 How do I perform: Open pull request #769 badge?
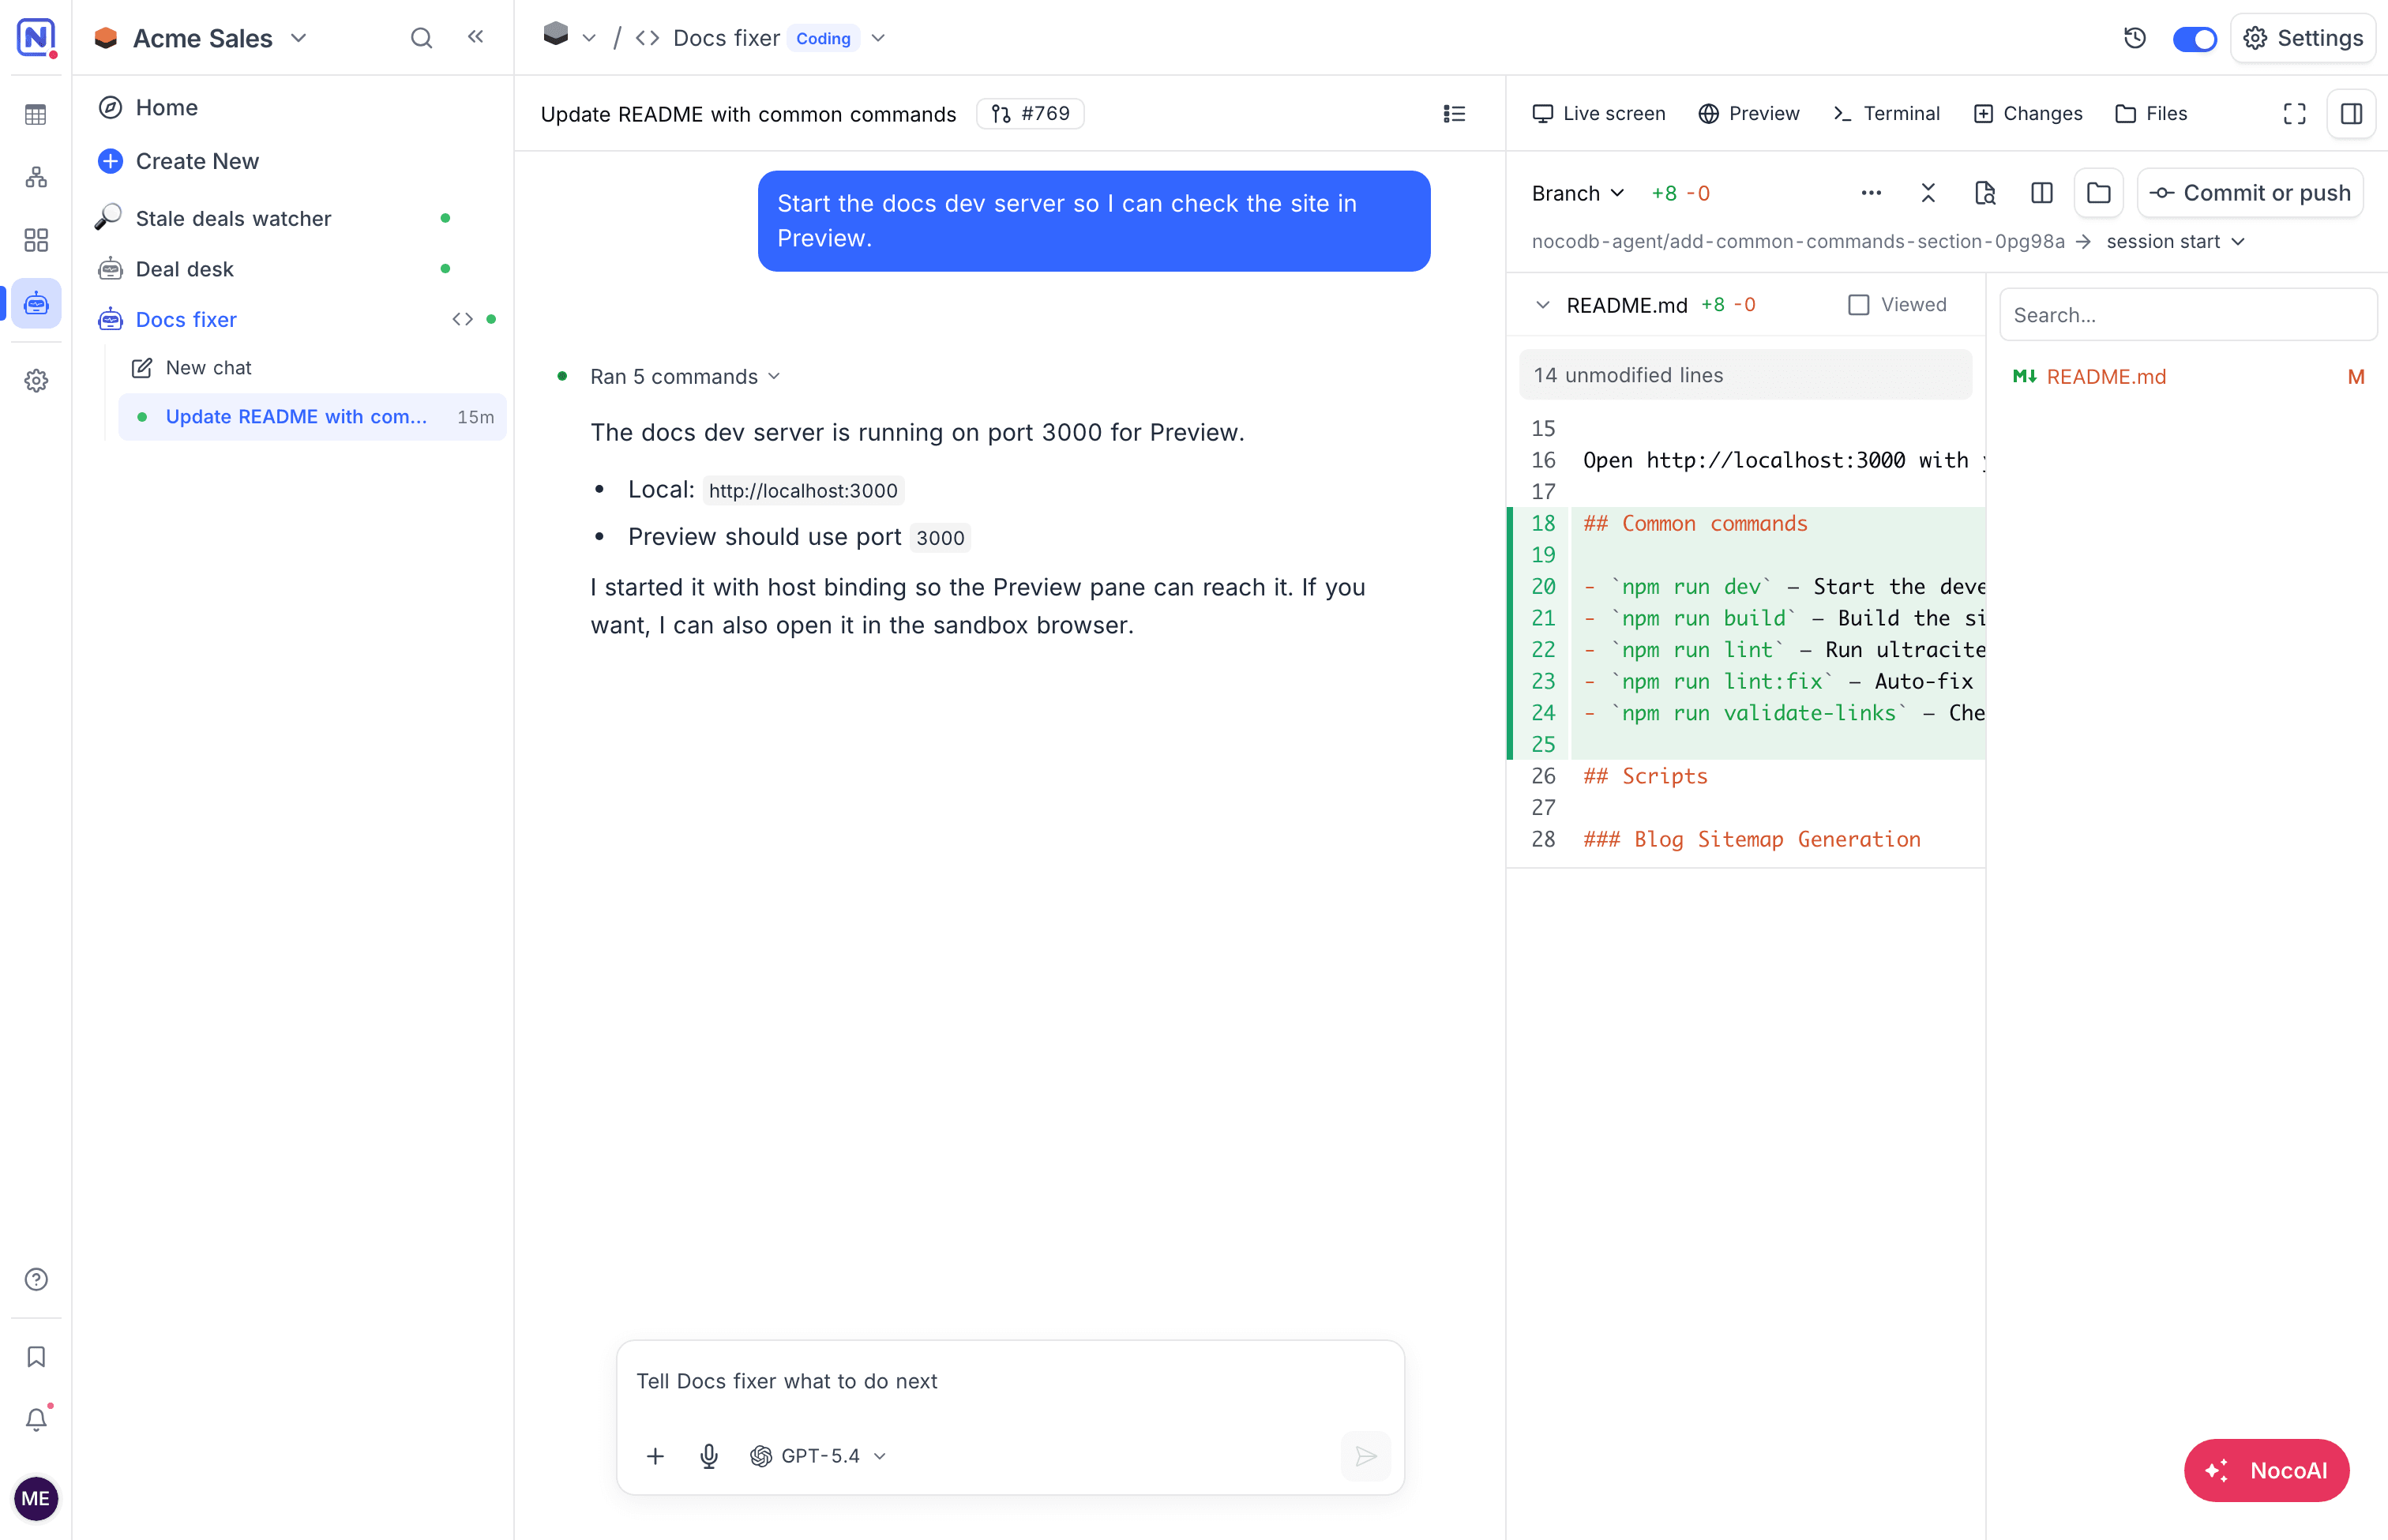[1030, 114]
